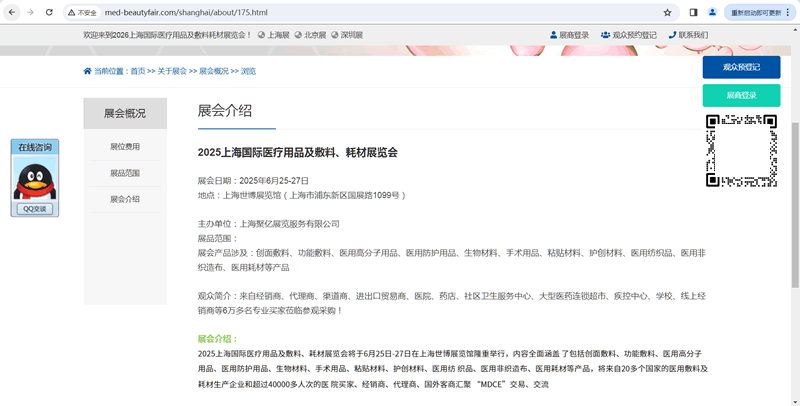Open 展会介绍 in the sidebar menu
800x406 pixels.
125,199
